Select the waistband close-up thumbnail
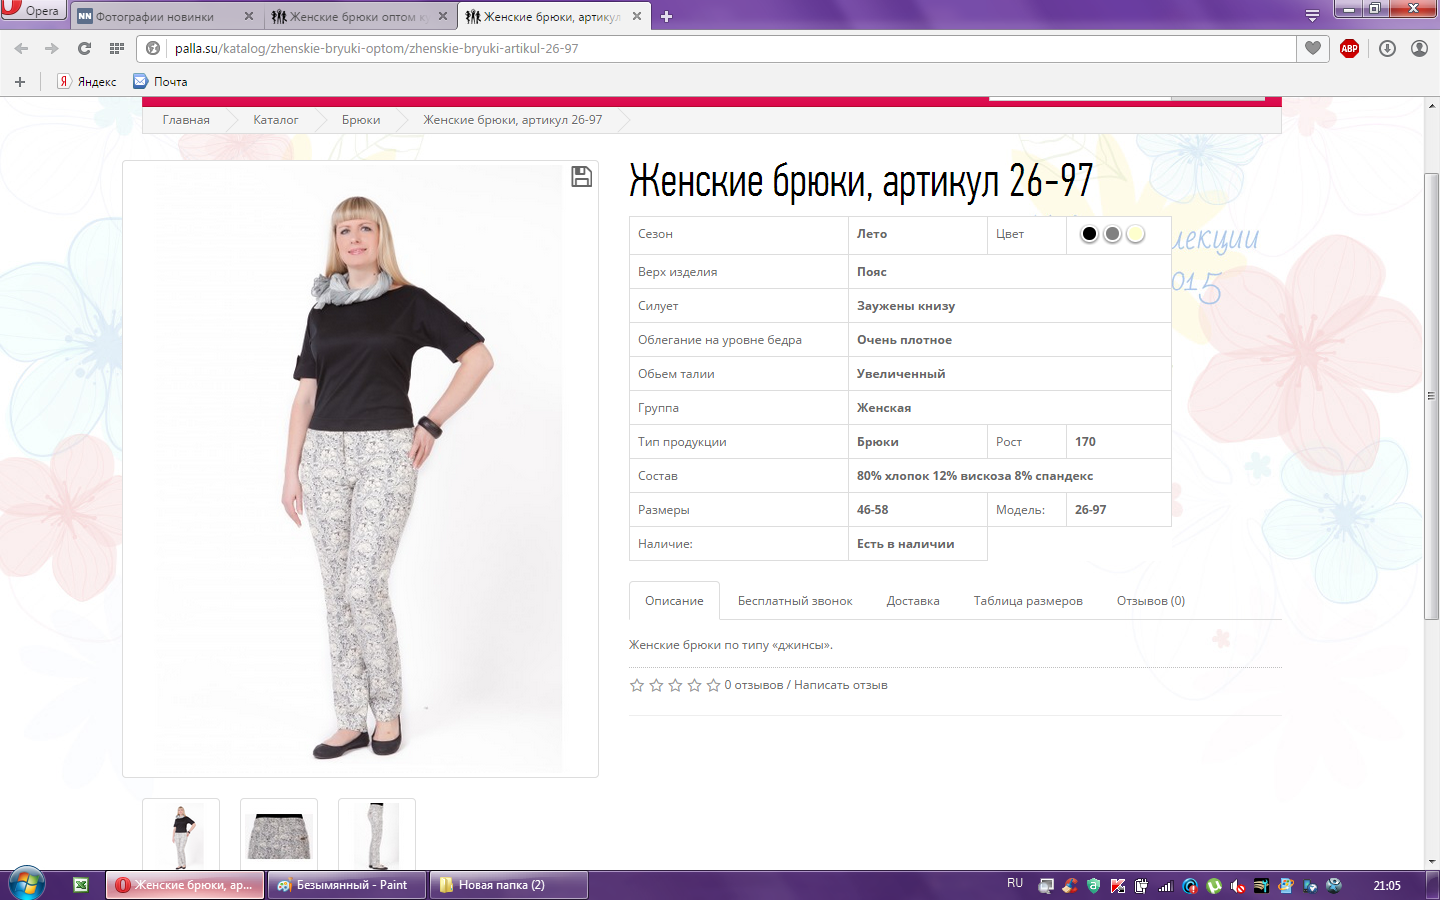The height and width of the screenshot is (900, 1440). pos(279,835)
